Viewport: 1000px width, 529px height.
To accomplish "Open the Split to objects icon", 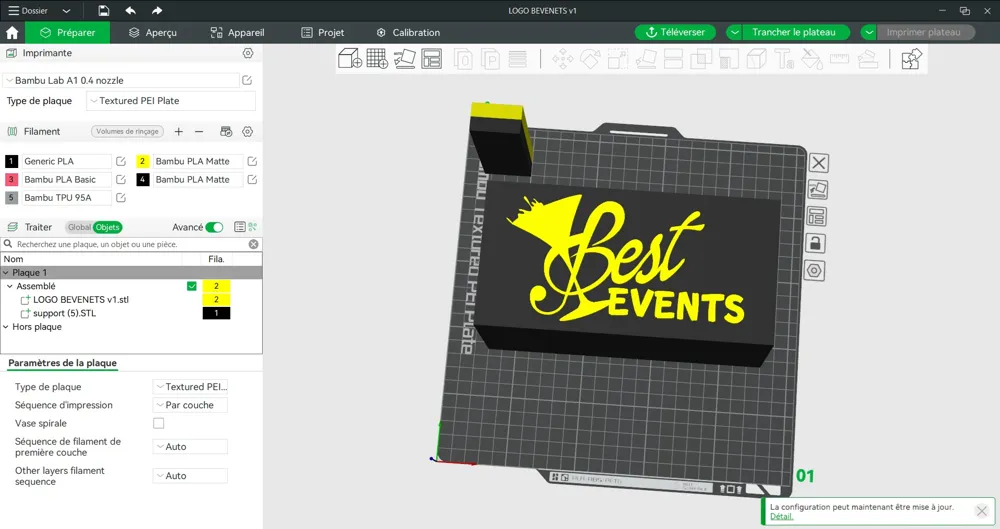I will click(x=464, y=59).
